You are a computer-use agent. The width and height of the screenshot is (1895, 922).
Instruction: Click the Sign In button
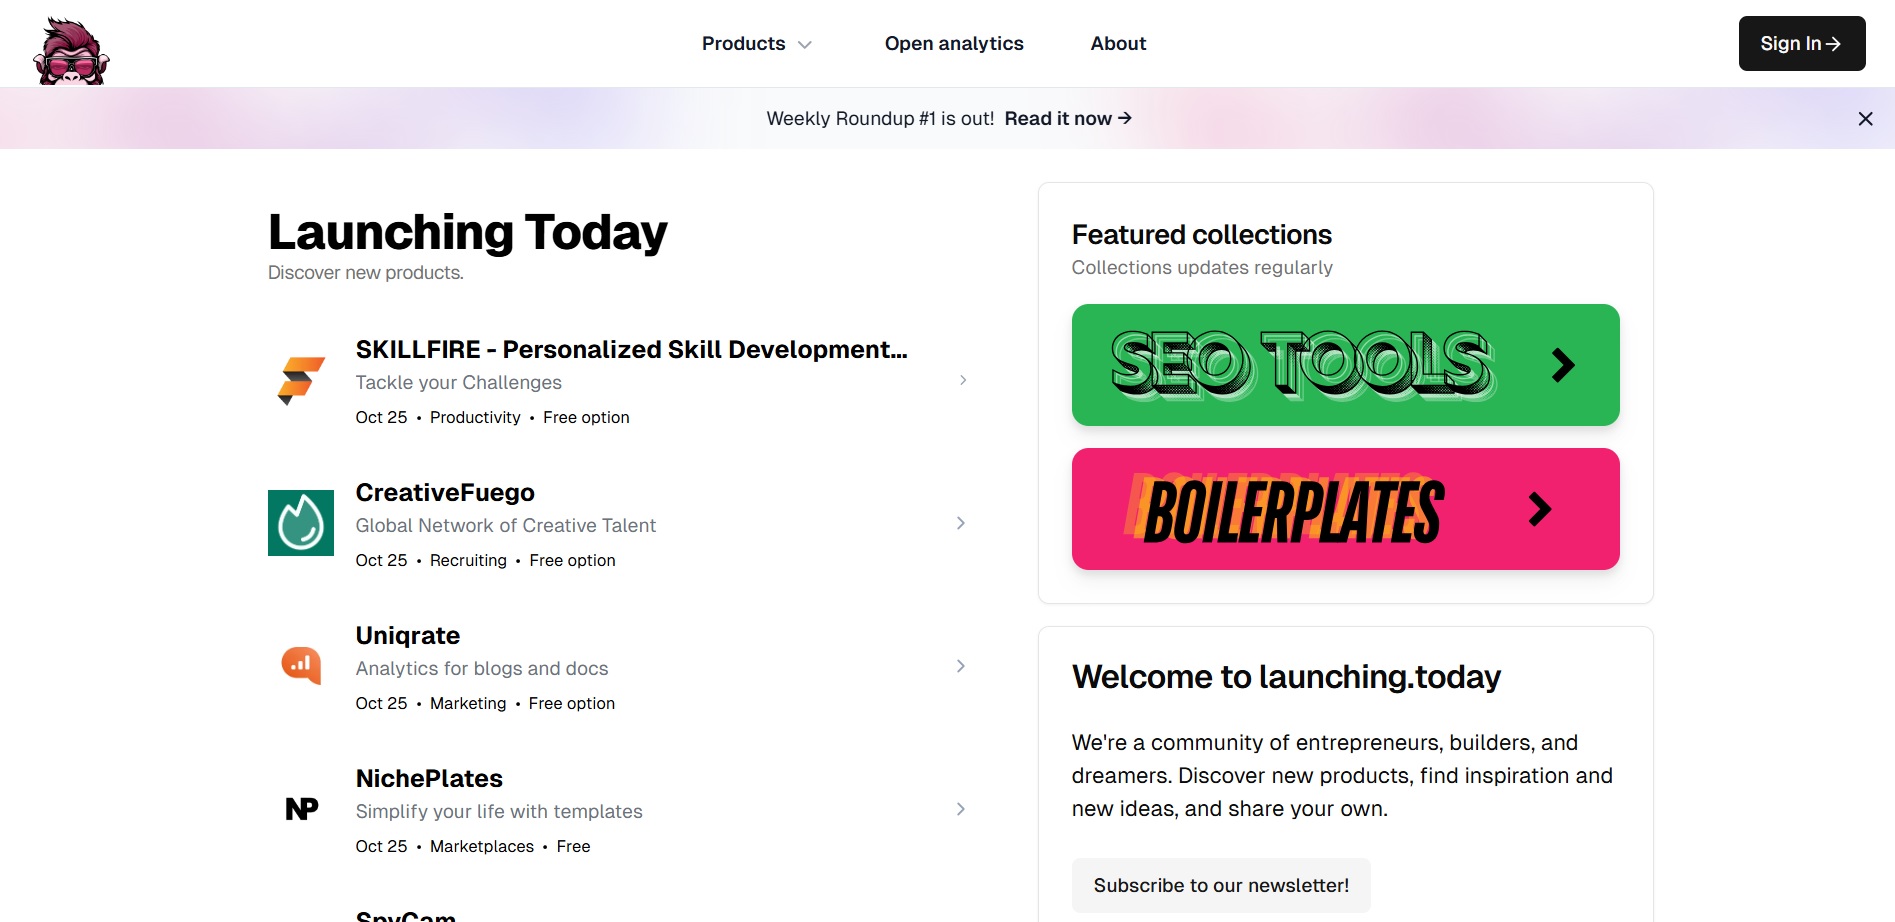[1802, 44]
